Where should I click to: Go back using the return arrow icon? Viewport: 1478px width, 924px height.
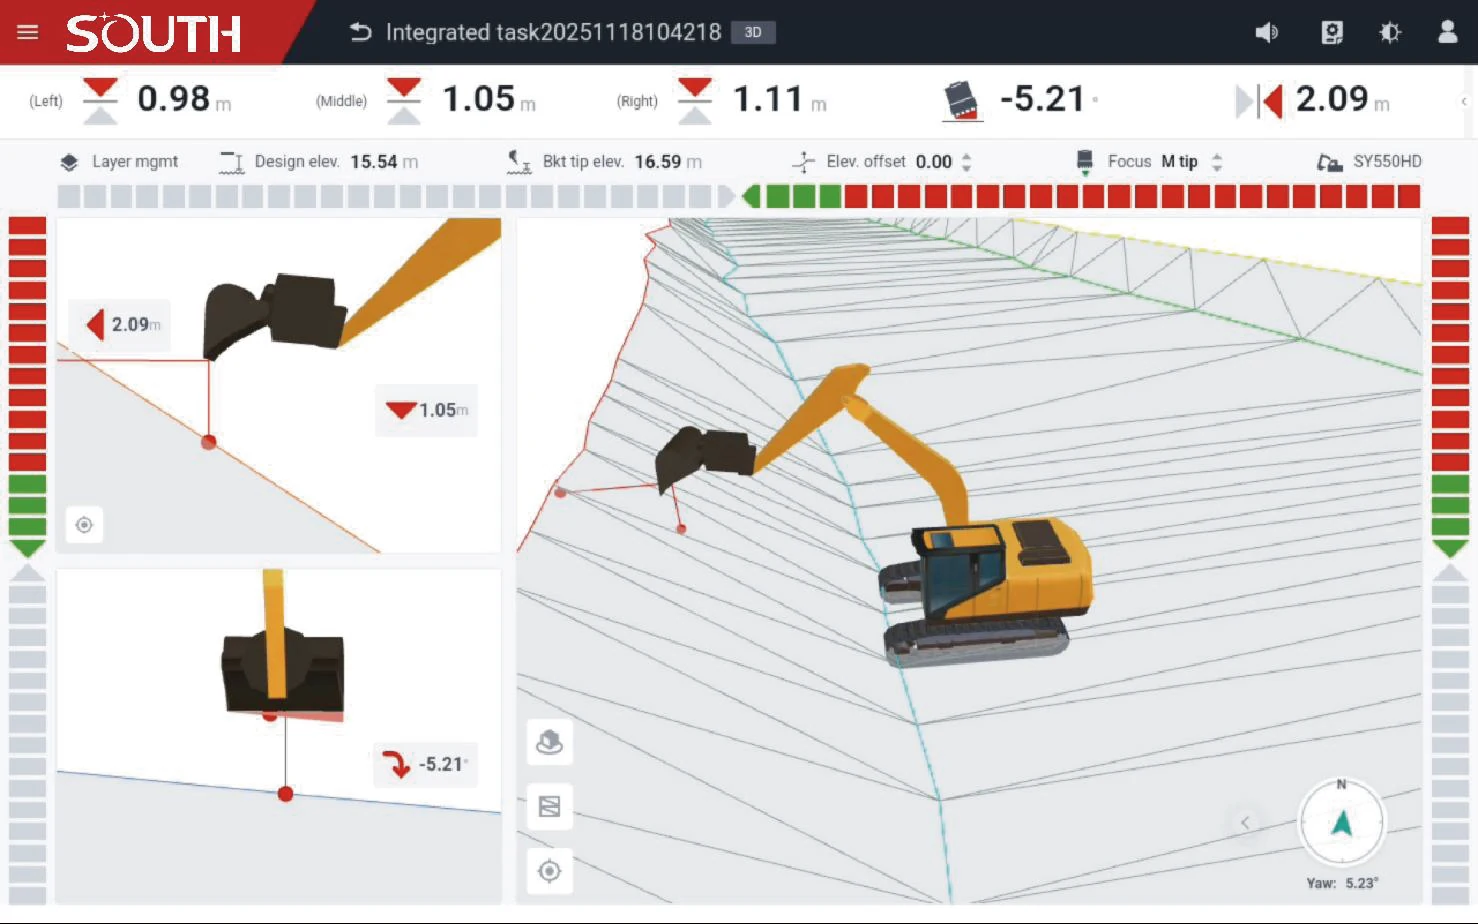click(360, 32)
